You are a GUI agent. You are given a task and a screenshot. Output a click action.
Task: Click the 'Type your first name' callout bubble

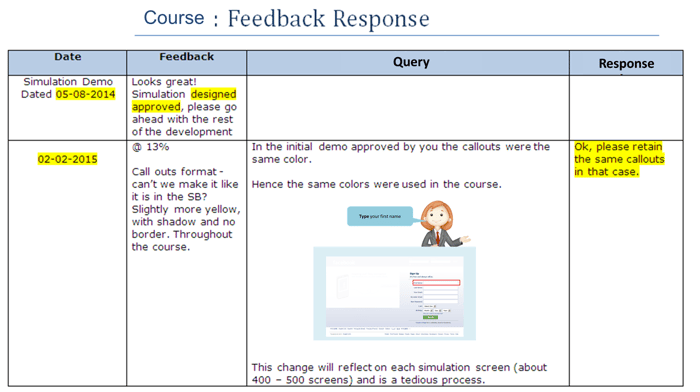coord(380,216)
